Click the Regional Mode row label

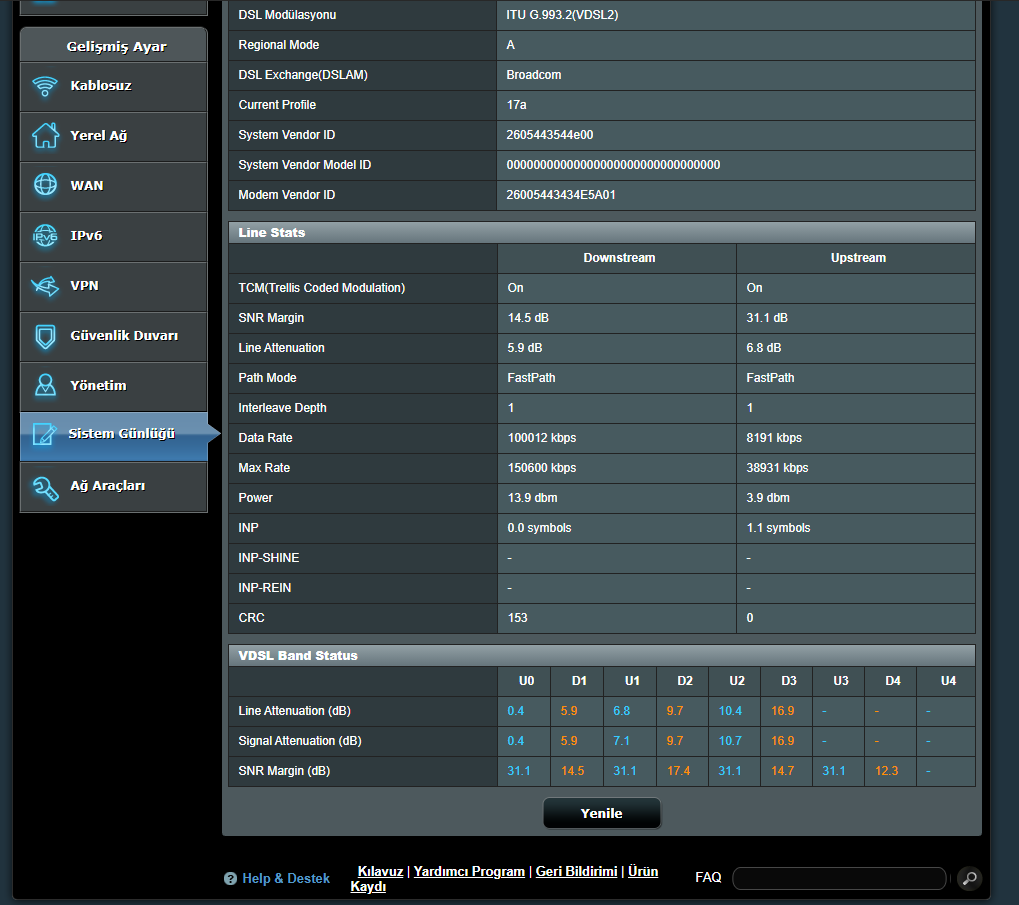tap(279, 45)
